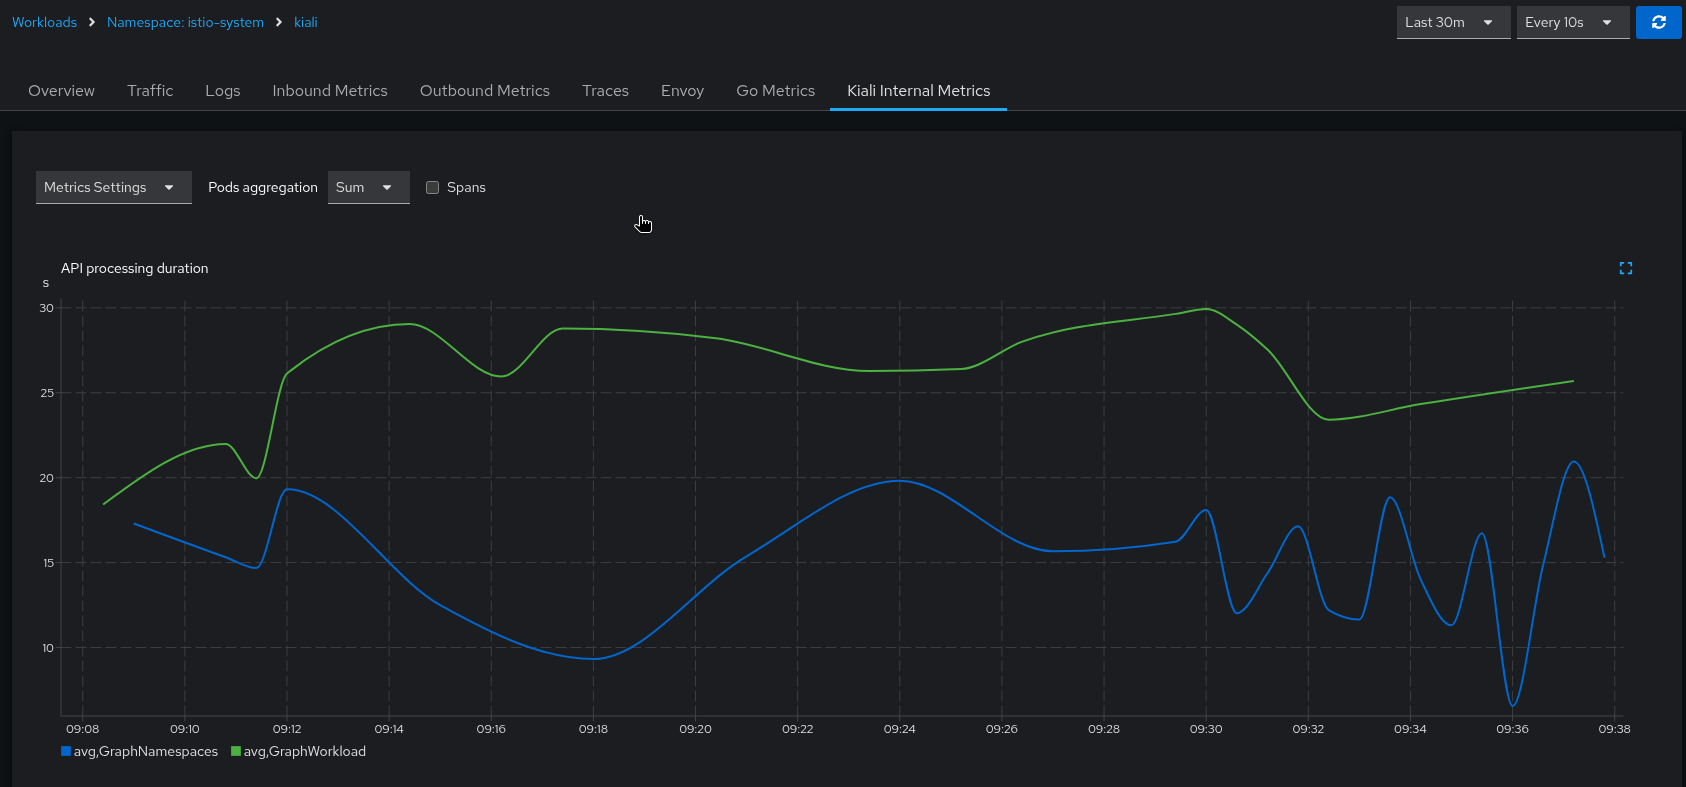
Task: Click the Namespace: istio-system breadcrumb link
Action: pos(185,22)
